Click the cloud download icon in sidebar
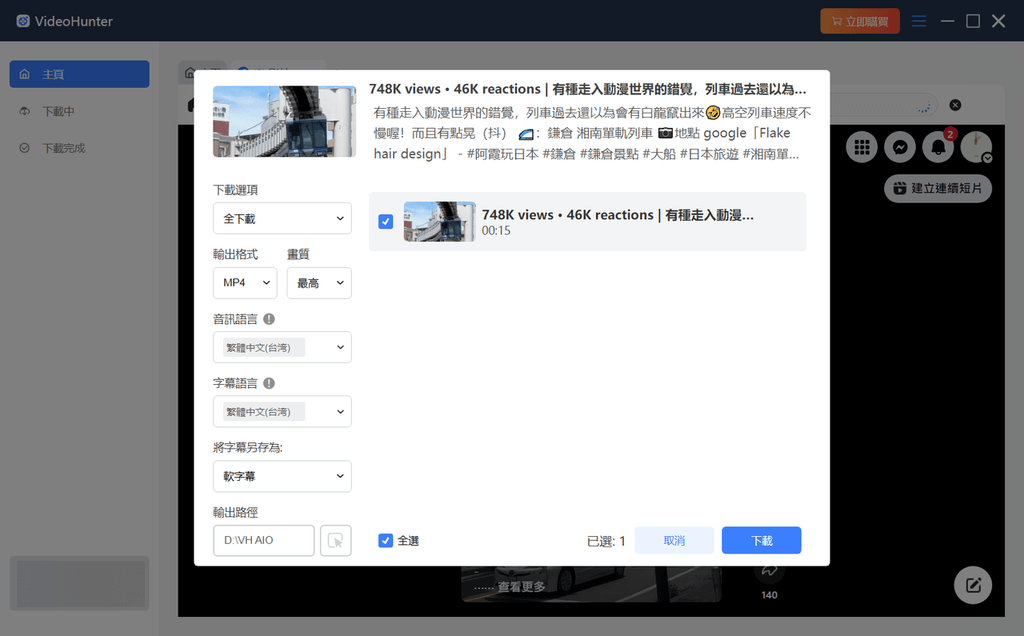This screenshot has height=636, width=1024. [25, 111]
